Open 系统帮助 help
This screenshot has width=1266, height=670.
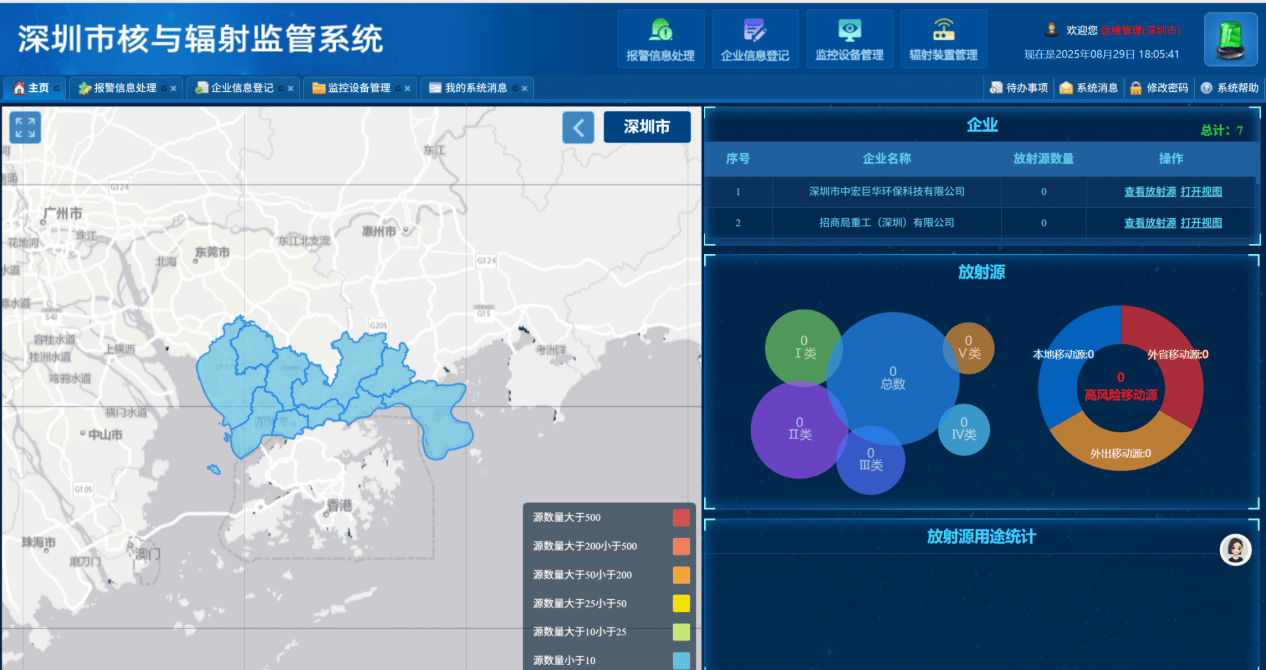point(1230,88)
